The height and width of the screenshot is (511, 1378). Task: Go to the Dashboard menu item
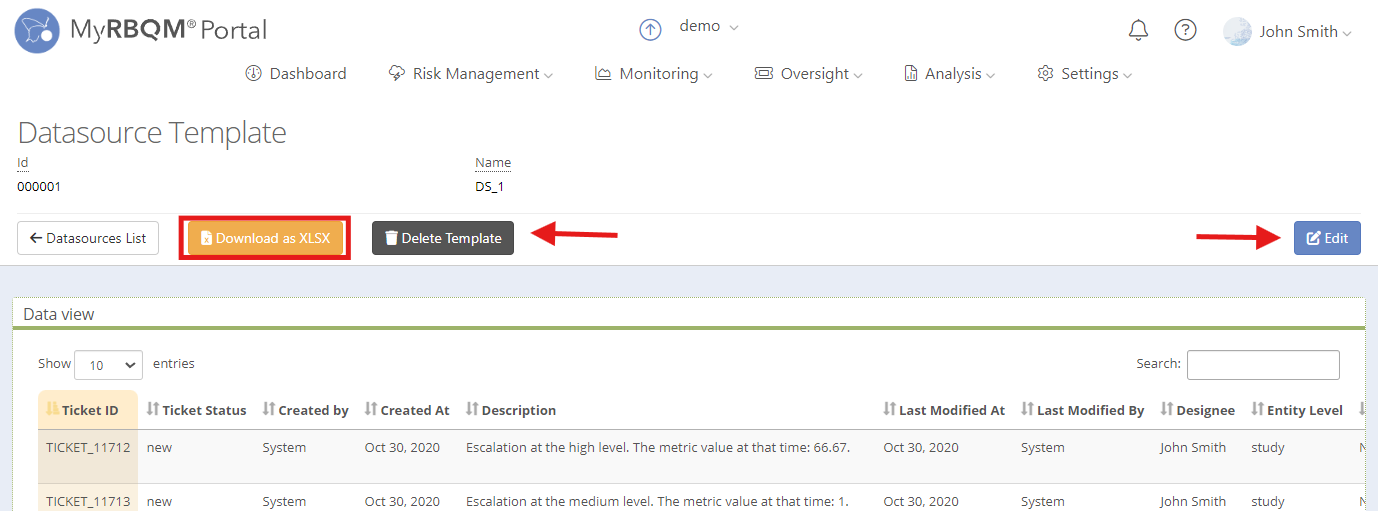(296, 74)
